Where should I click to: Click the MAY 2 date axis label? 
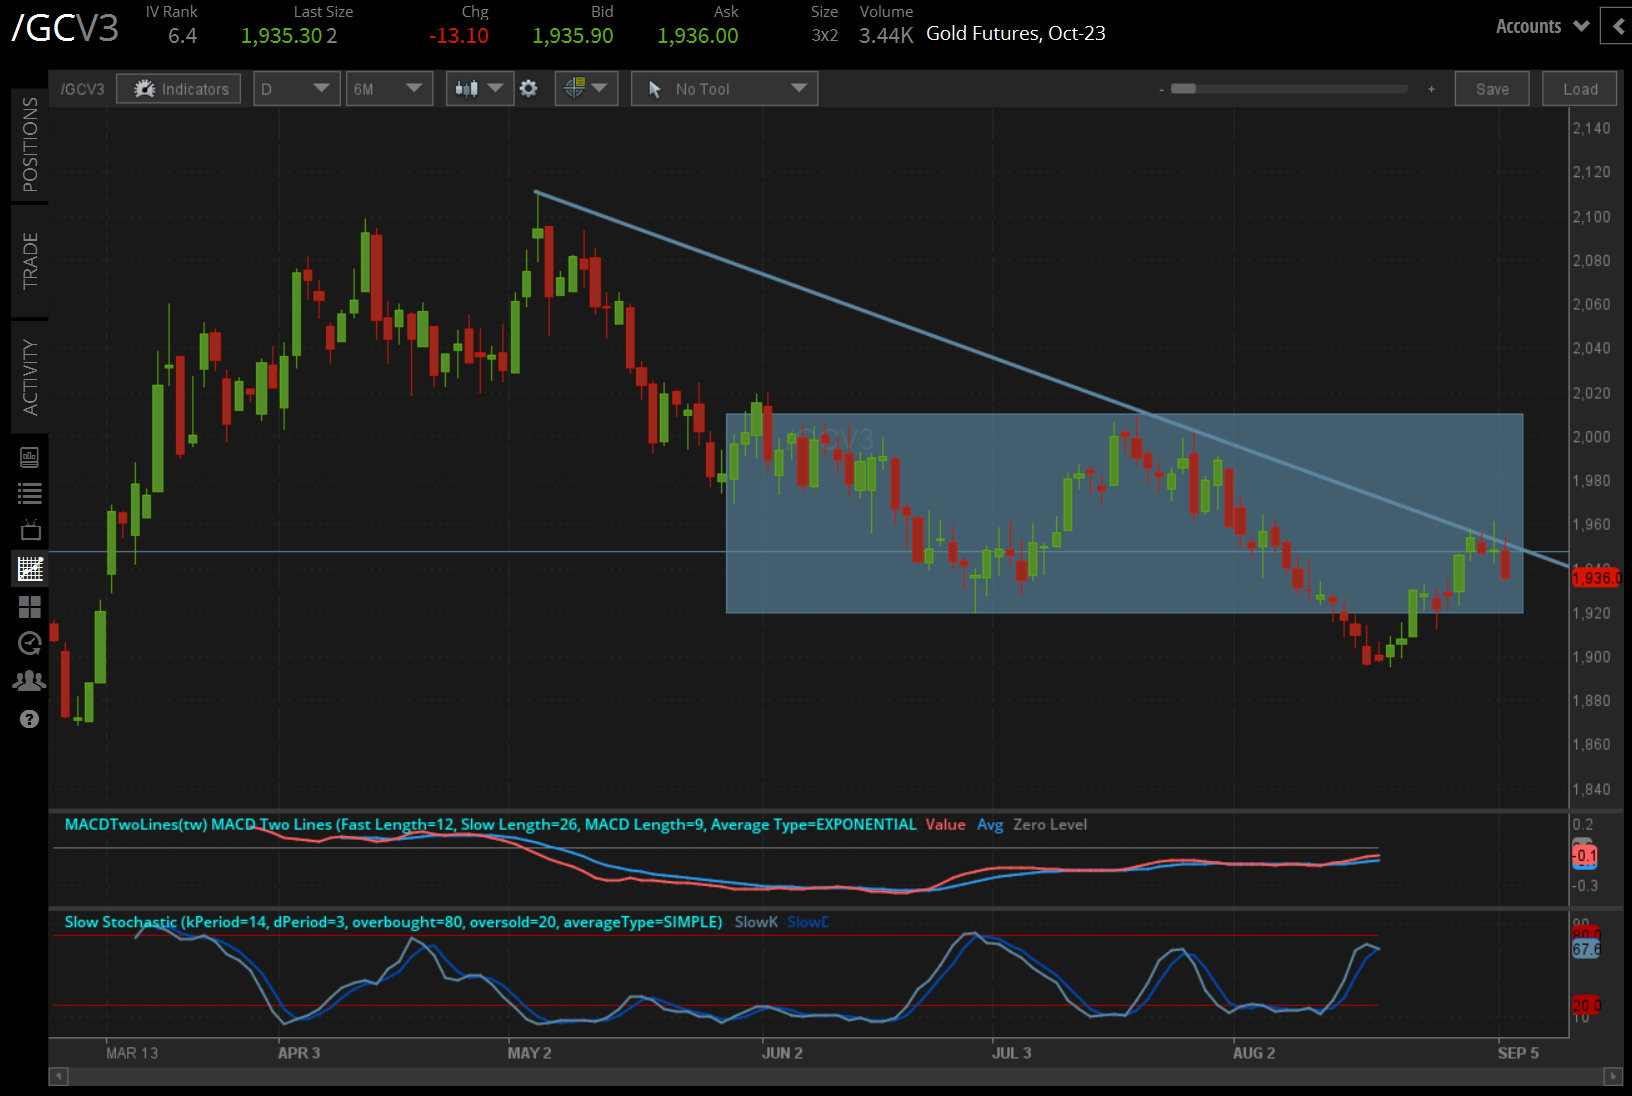click(529, 1053)
